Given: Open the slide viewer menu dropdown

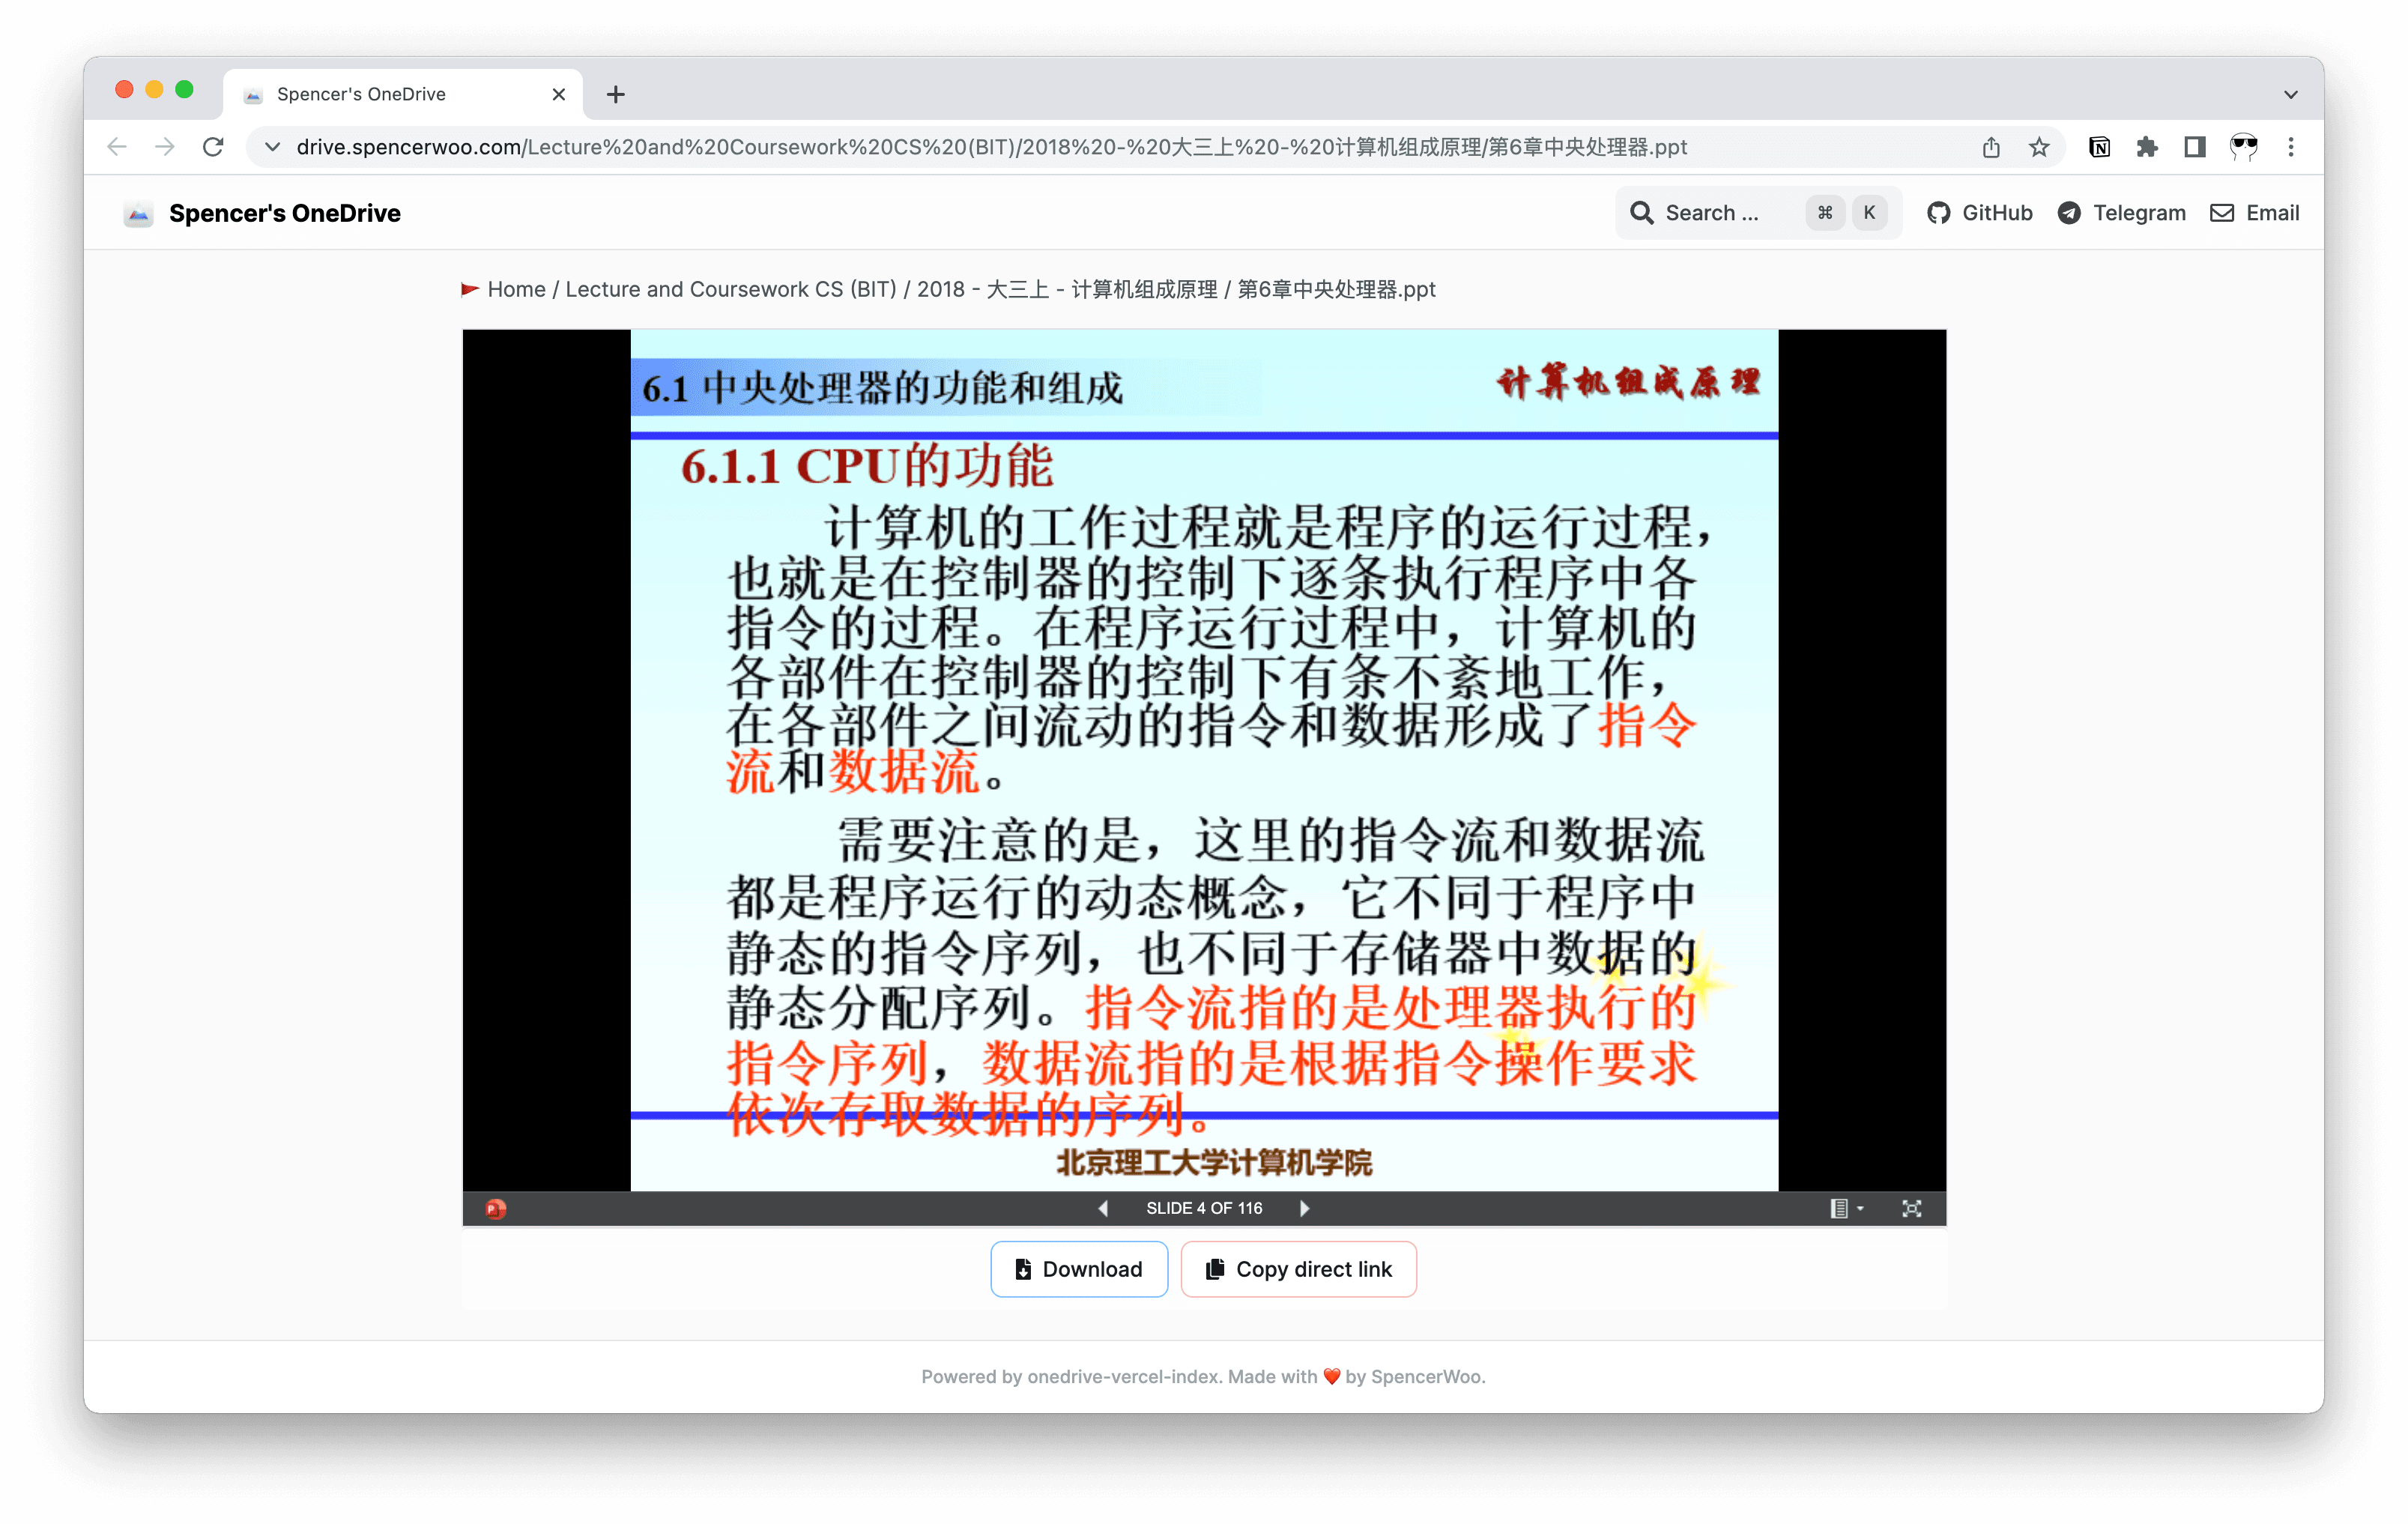Looking at the screenshot, I should pyautogui.click(x=1846, y=1208).
